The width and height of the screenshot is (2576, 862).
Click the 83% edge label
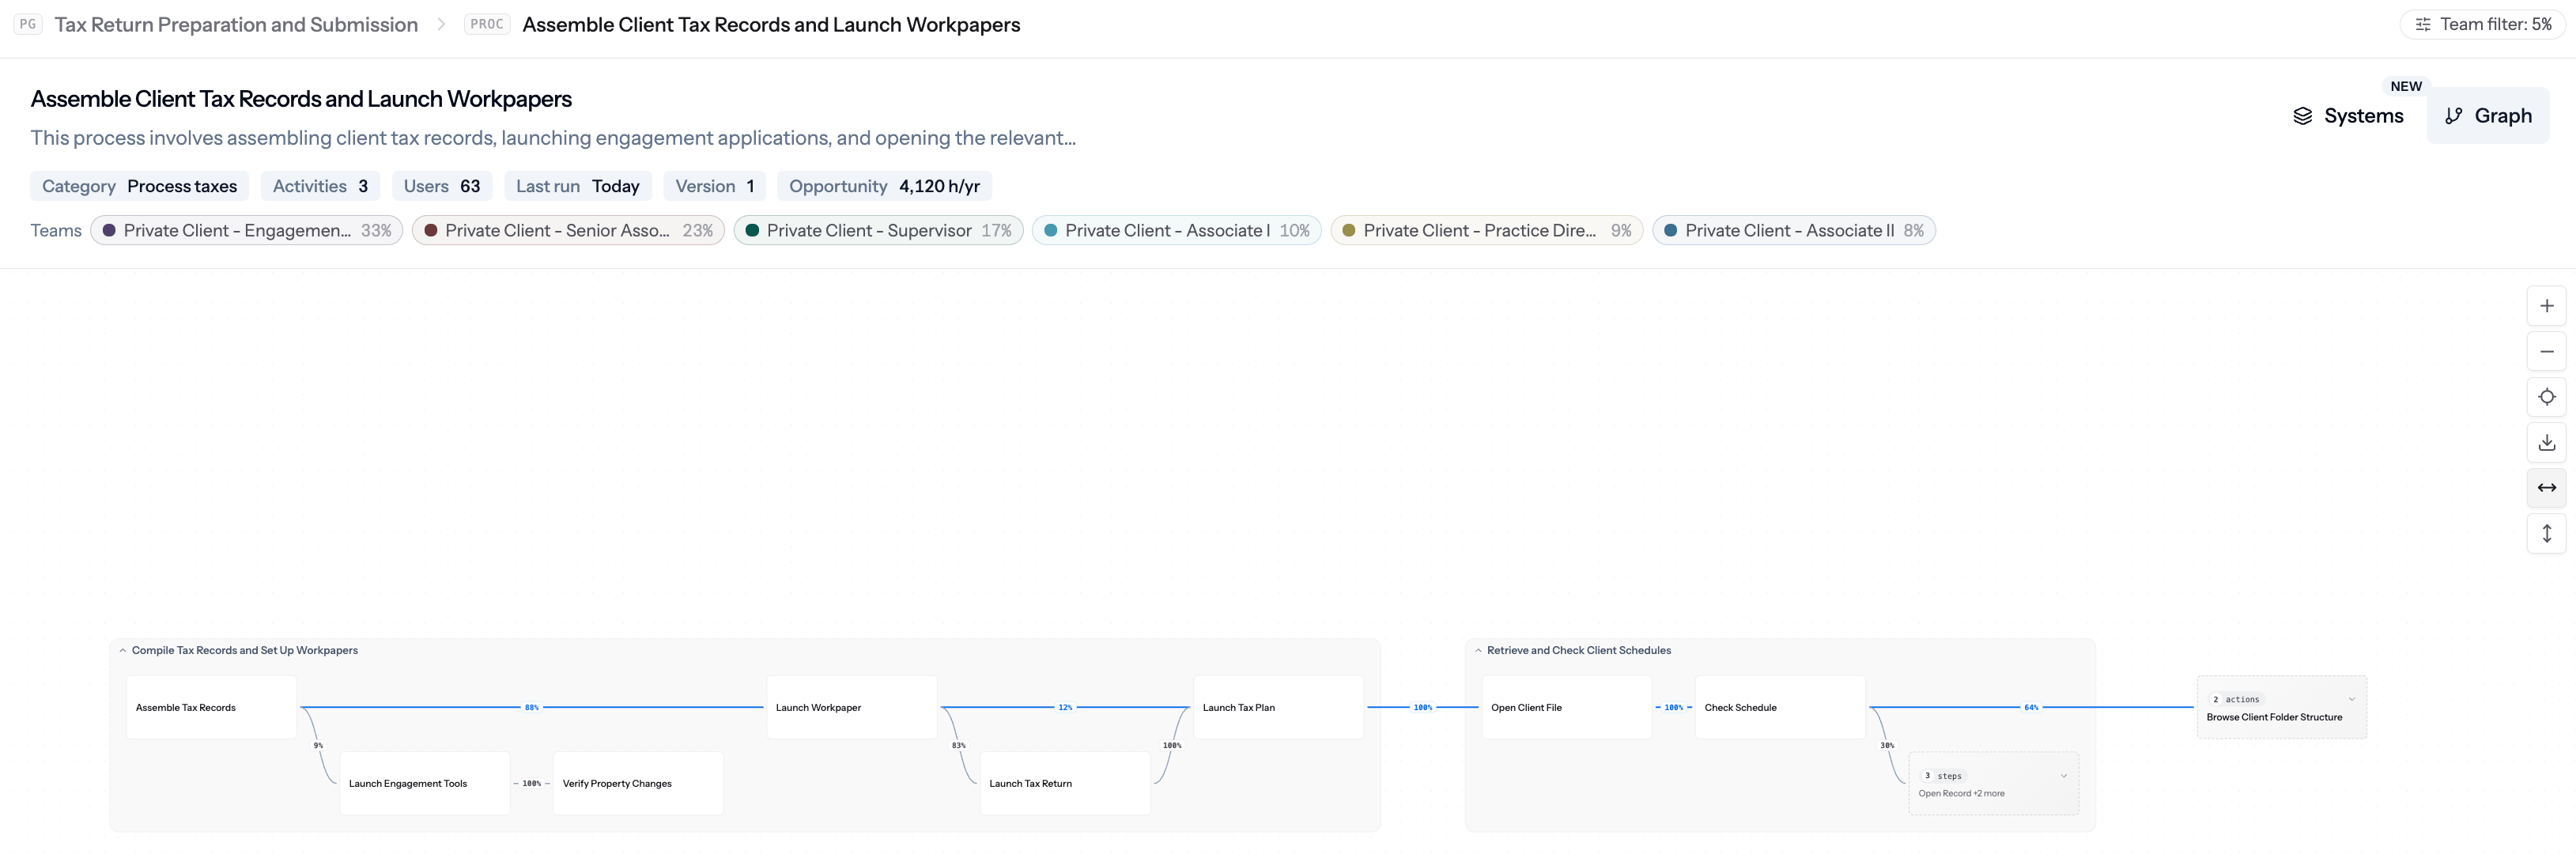958,745
